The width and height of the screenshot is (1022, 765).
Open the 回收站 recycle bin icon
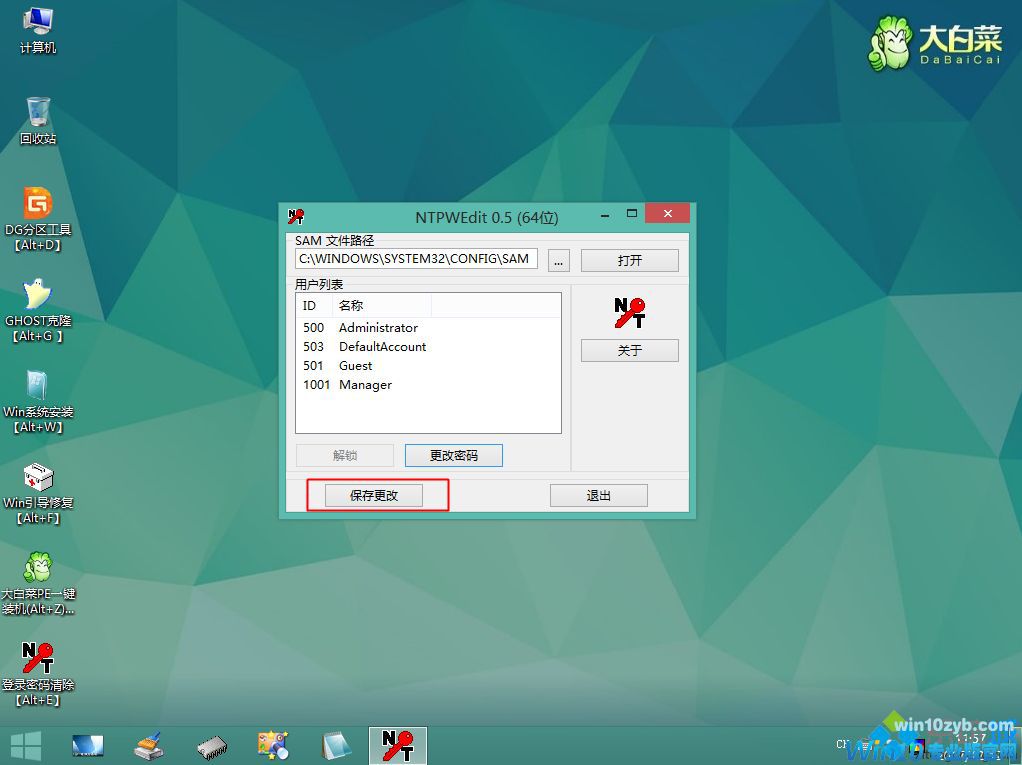coord(38,112)
